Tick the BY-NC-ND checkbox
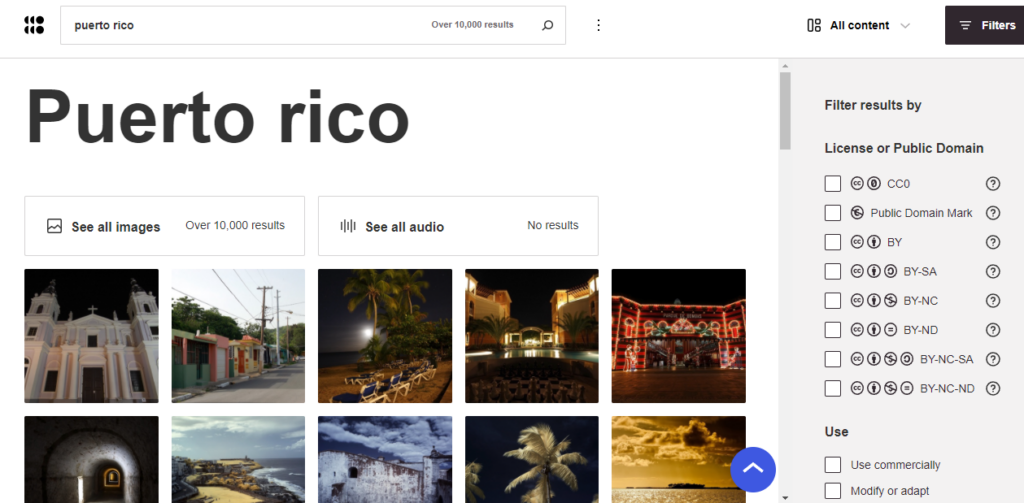Viewport: 1024px width, 503px height. pyautogui.click(x=833, y=389)
